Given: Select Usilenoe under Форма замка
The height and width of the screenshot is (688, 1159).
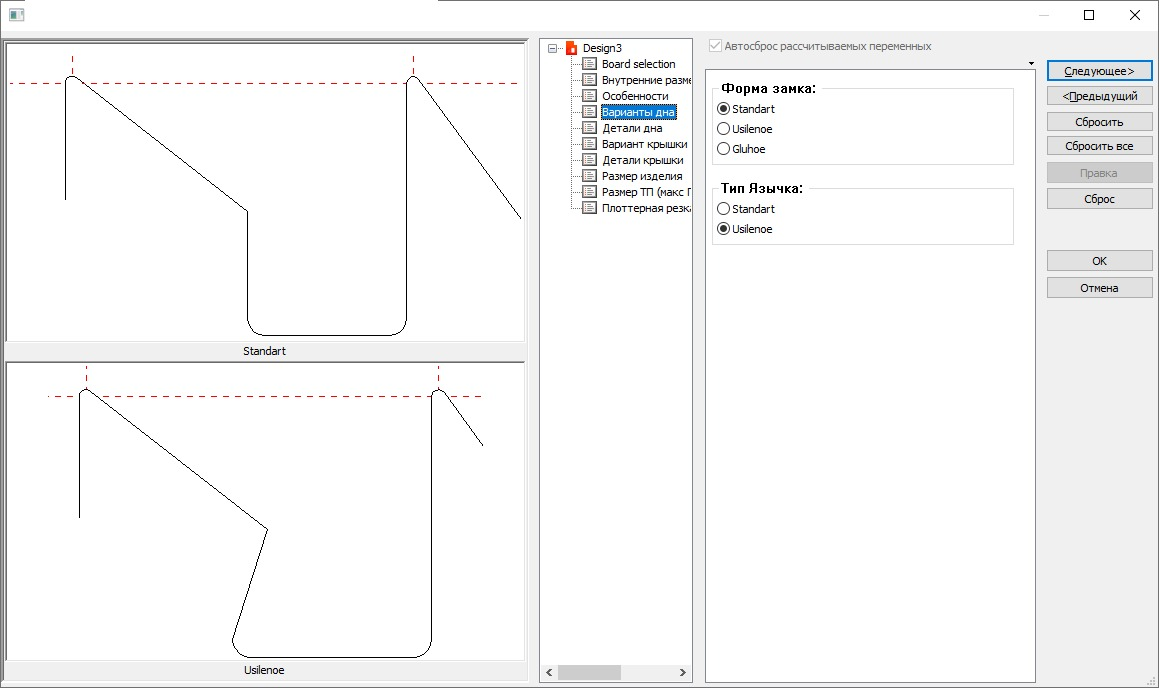Looking at the screenshot, I should pos(724,129).
